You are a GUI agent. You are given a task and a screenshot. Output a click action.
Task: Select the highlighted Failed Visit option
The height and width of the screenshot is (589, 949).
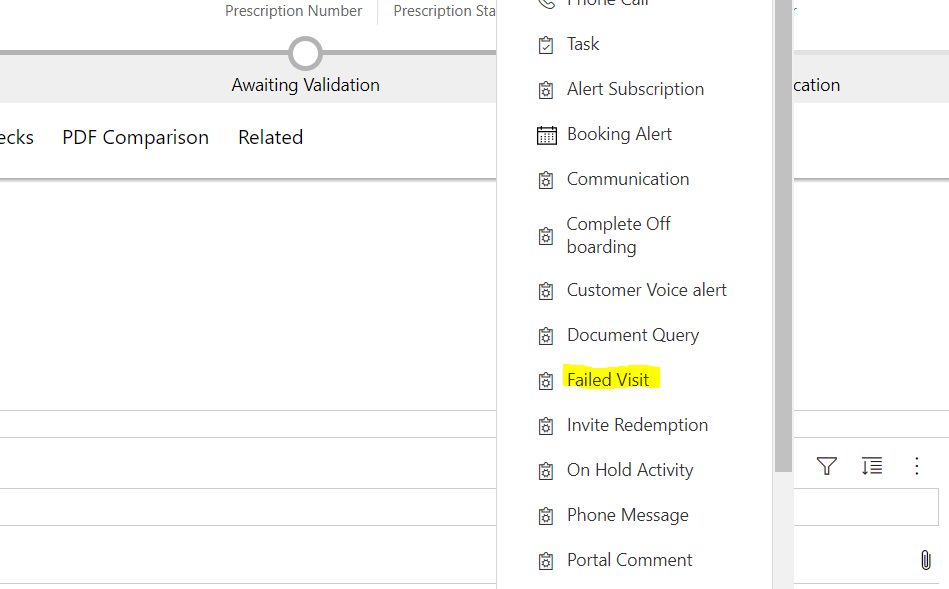pos(609,379)
